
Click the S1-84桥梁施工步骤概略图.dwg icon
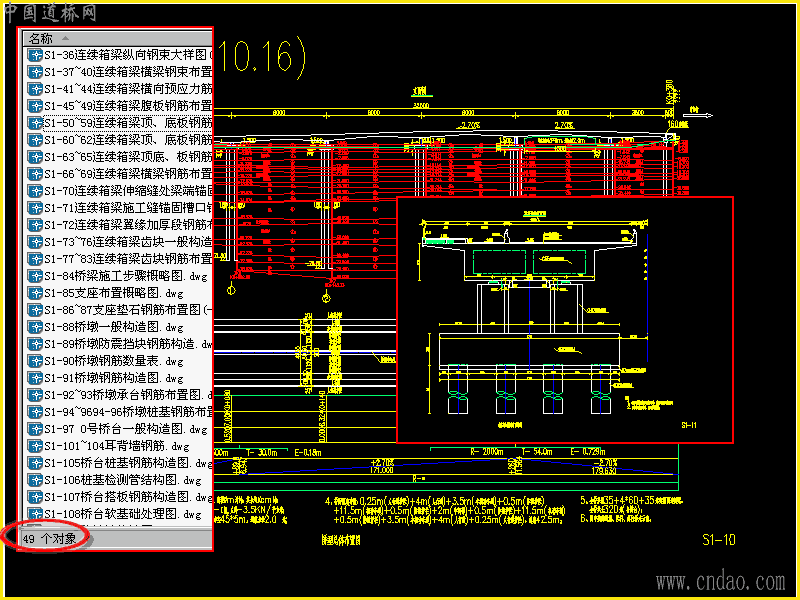35,276
